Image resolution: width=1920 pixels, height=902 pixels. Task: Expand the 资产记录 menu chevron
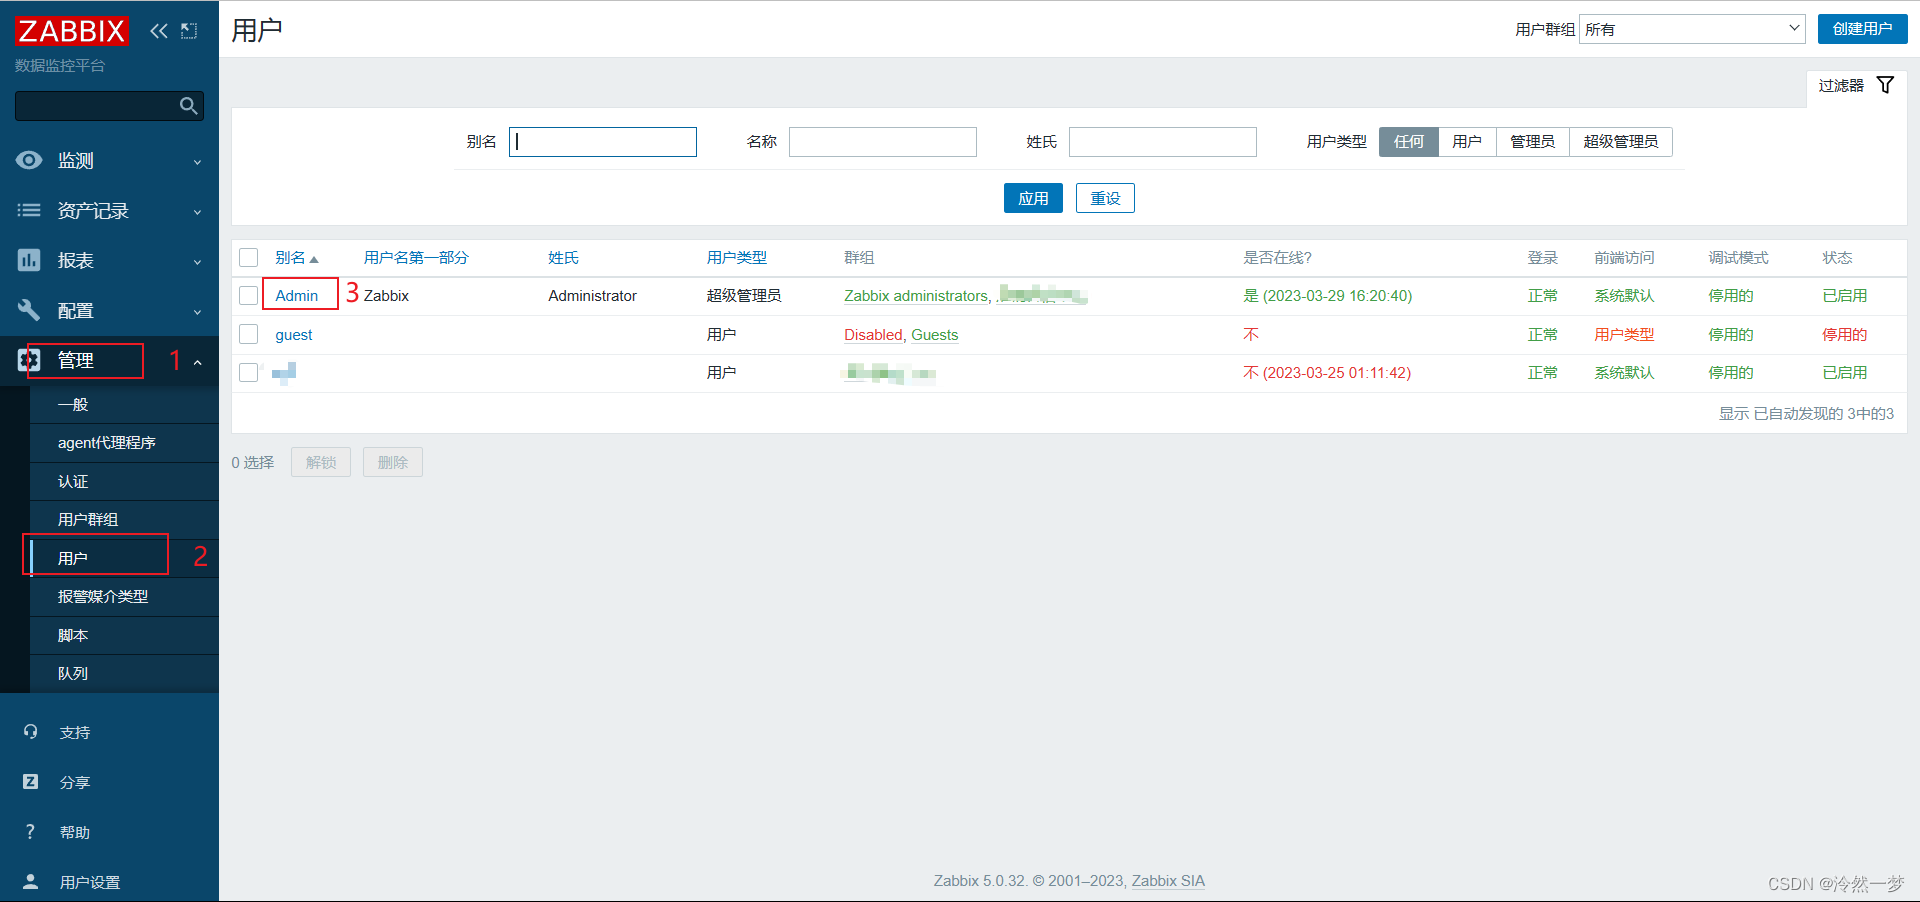tap(197, 212)
